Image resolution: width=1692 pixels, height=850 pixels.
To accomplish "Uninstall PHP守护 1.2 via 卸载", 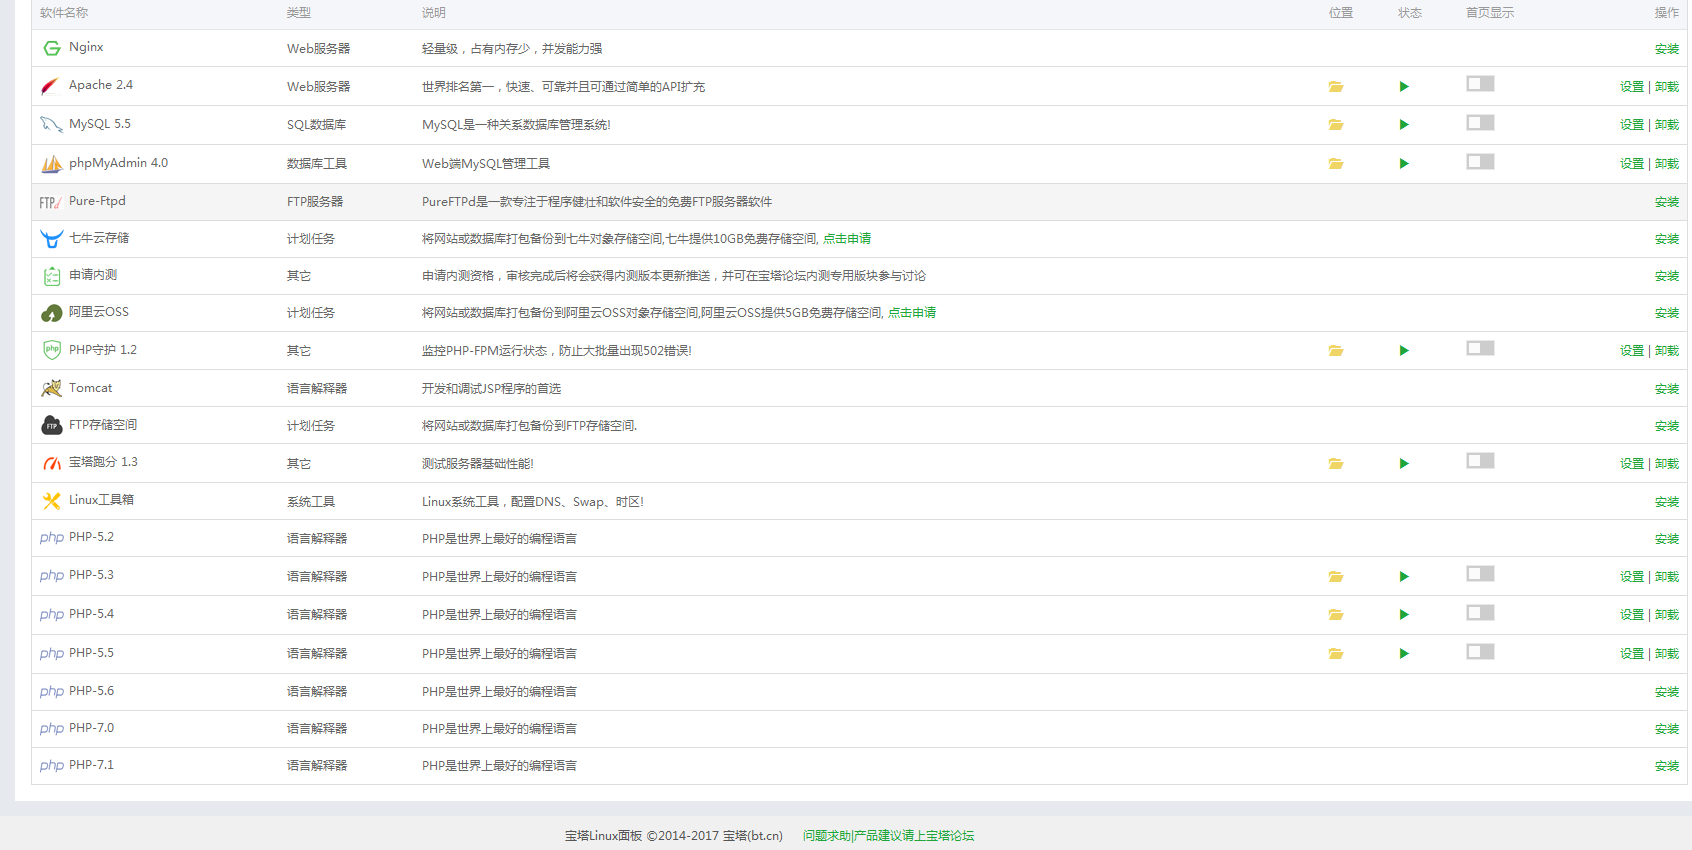I will click(x=1667, y=351).
